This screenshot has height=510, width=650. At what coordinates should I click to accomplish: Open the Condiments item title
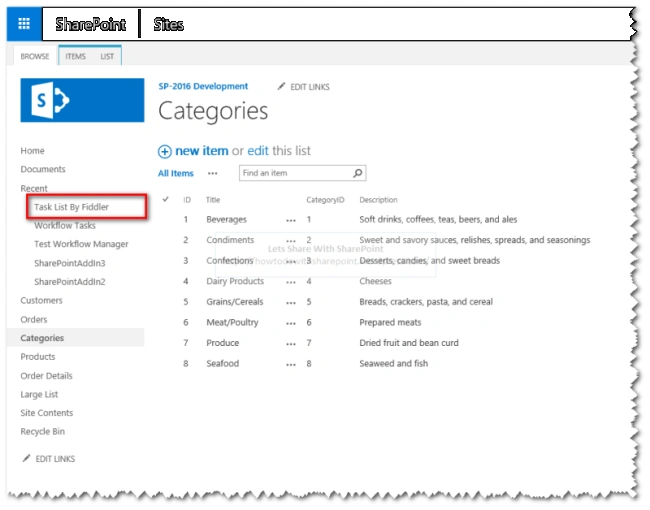coord(230,240)
